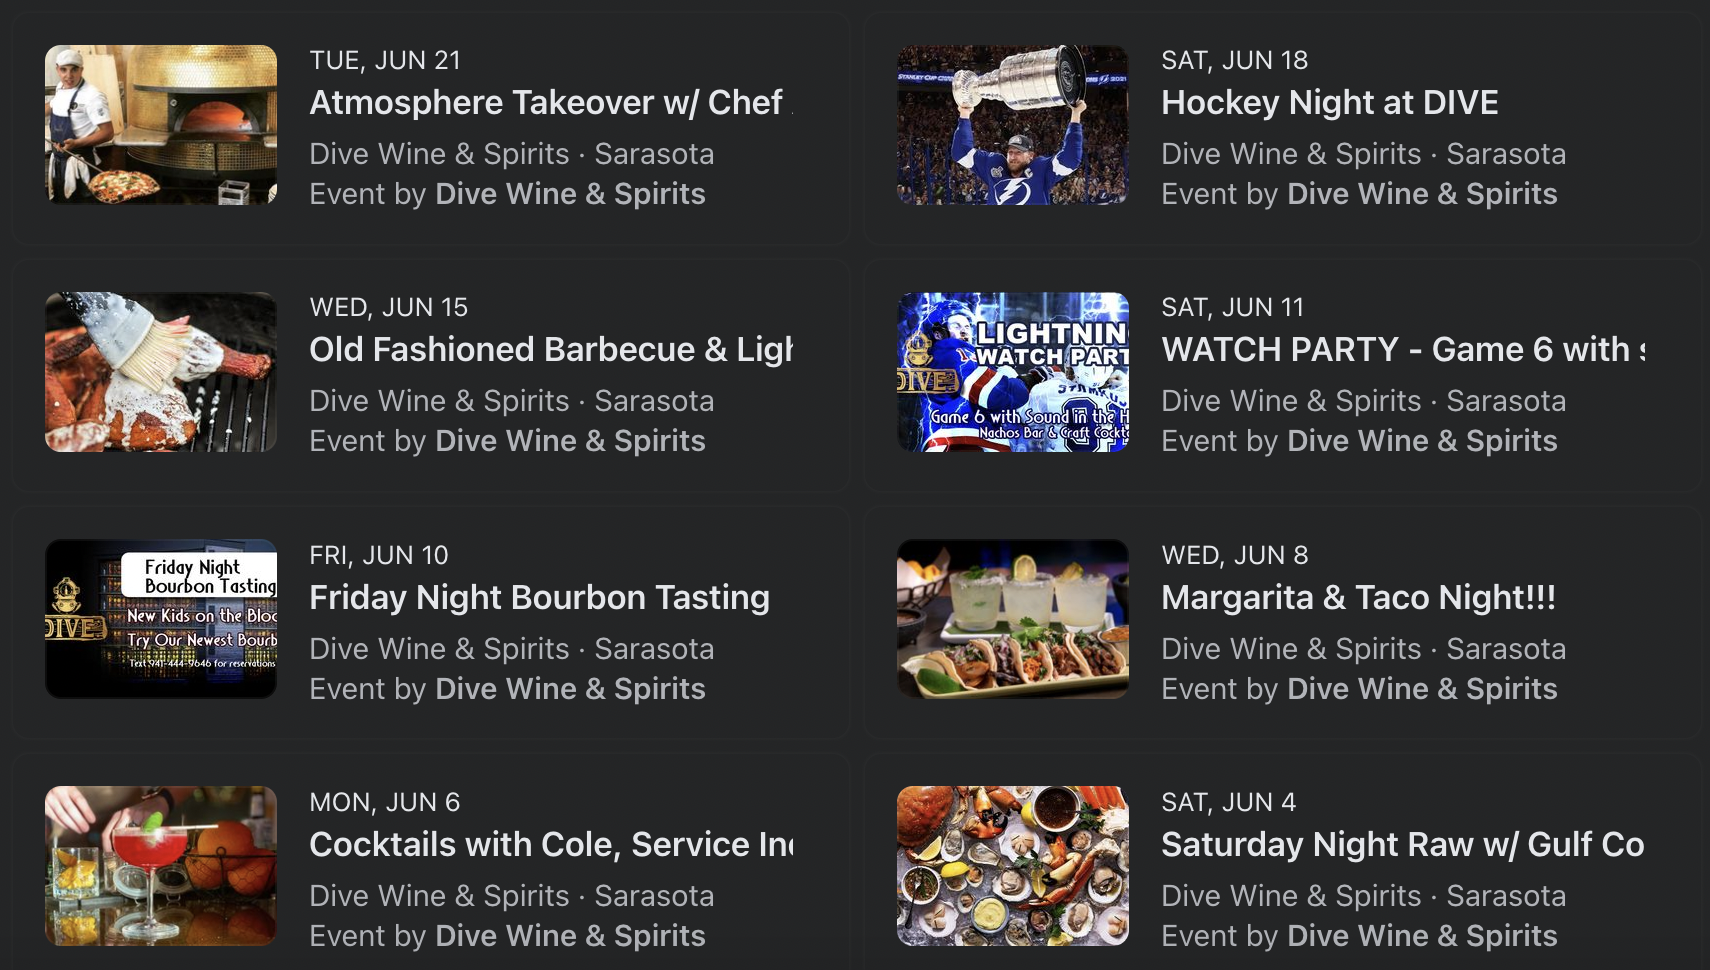1710x970 pixels.
Task: Open the Atmosphere Takeover w/ Chef event
Action: [547, 102]
